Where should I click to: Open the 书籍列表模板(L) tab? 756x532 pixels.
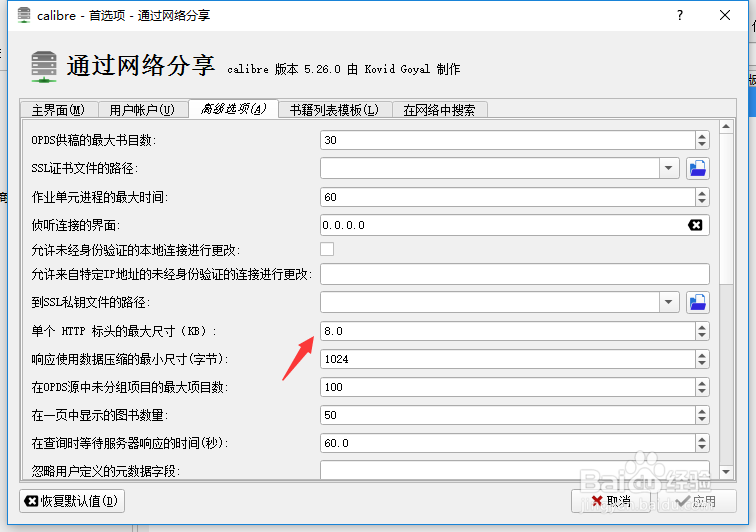click(x=334, y=109)
